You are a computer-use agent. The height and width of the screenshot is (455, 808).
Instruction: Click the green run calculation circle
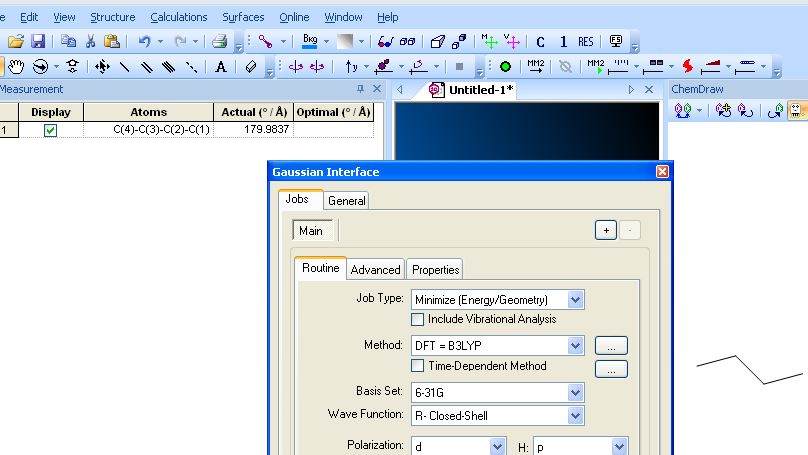[x=506, y=66]
